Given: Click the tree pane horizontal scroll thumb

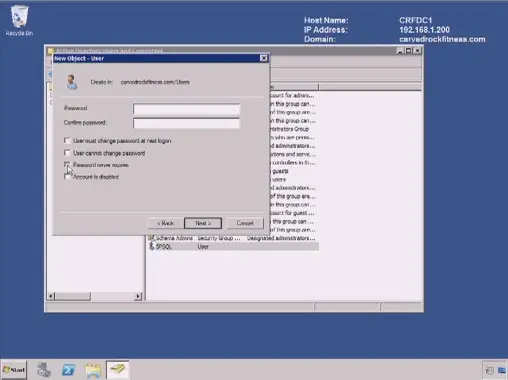Looking at the screenshot, I should point(73,296).
